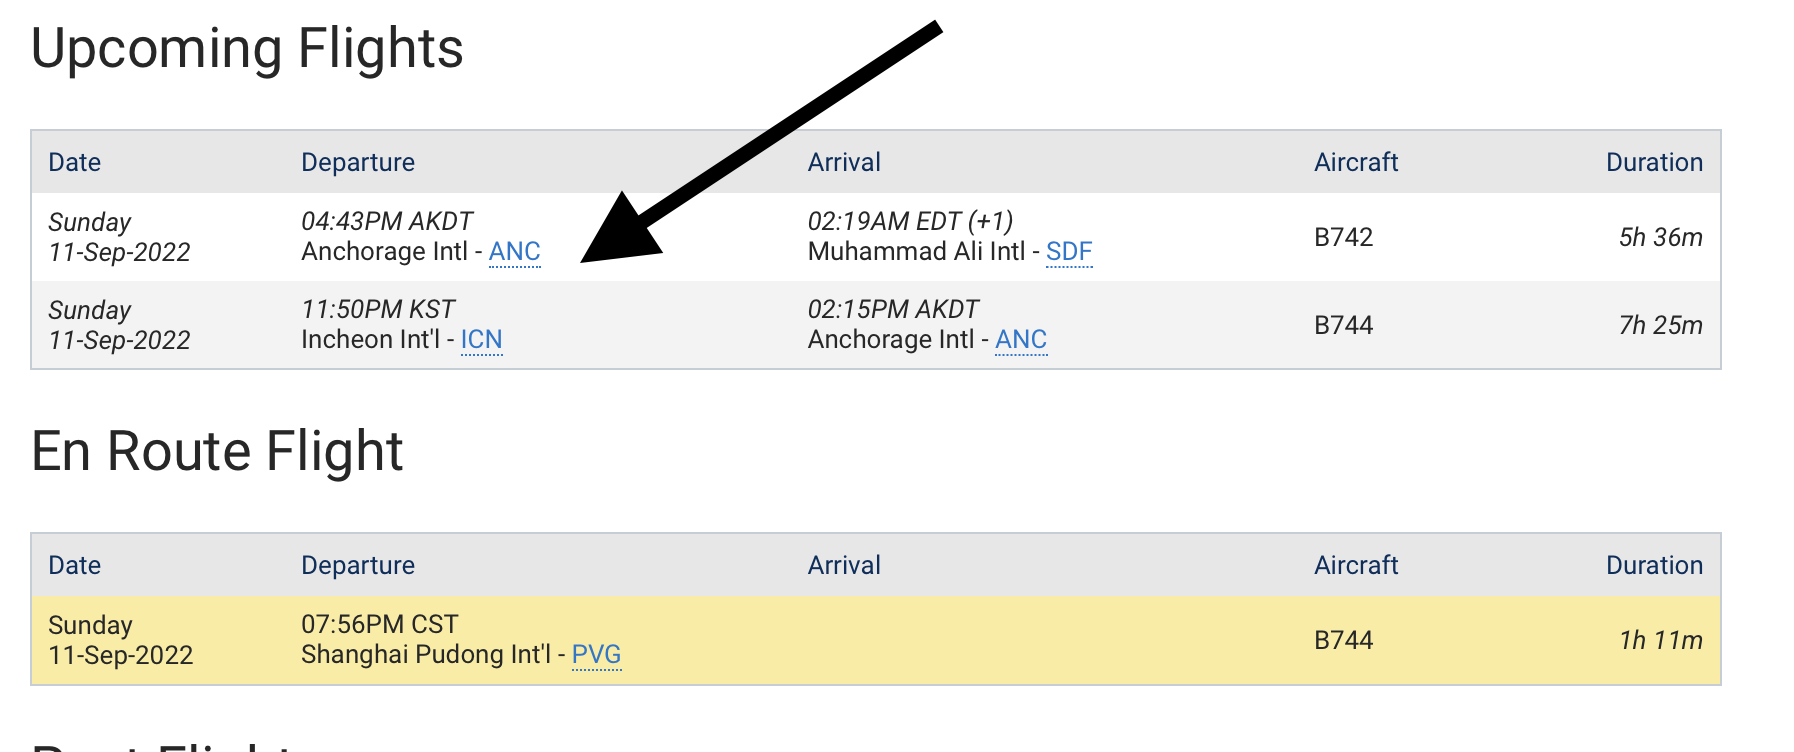The width and height of the screenshot is (1794, 752).
Task: Open the ANC link under Anchorage departure
Action: 514,252
